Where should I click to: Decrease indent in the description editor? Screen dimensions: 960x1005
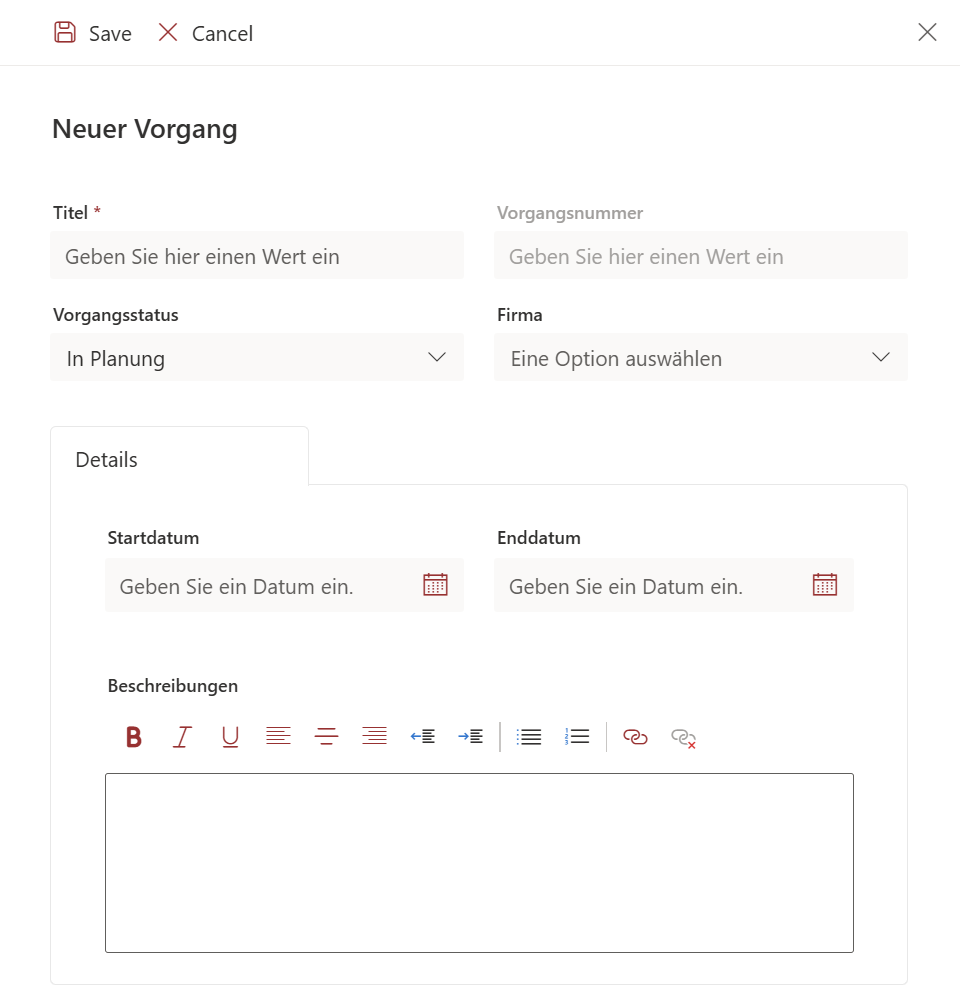point(423,737)
